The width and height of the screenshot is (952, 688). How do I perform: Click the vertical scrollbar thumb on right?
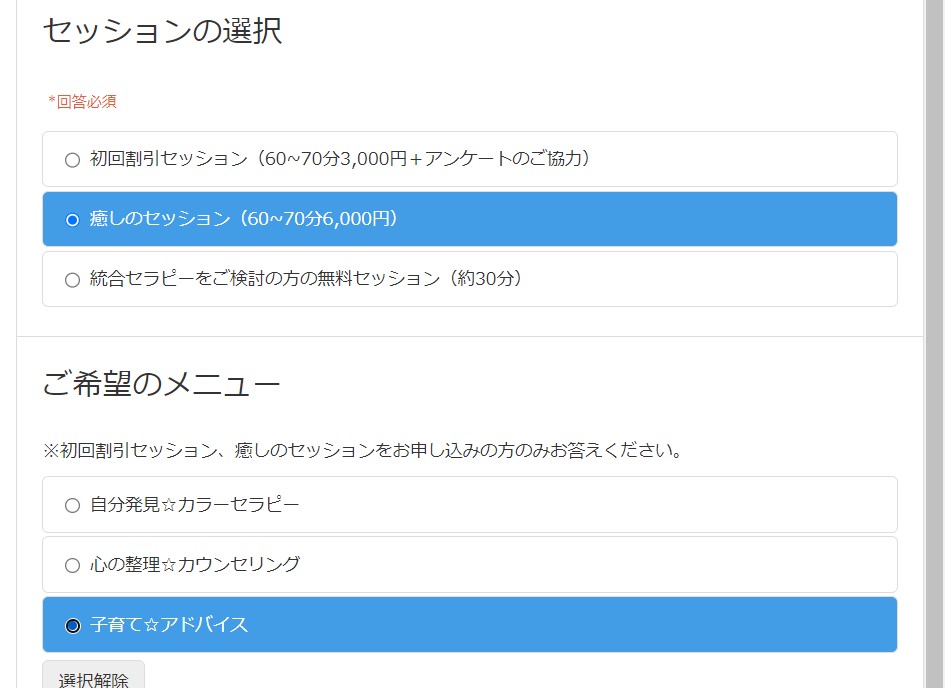[934, 344]
